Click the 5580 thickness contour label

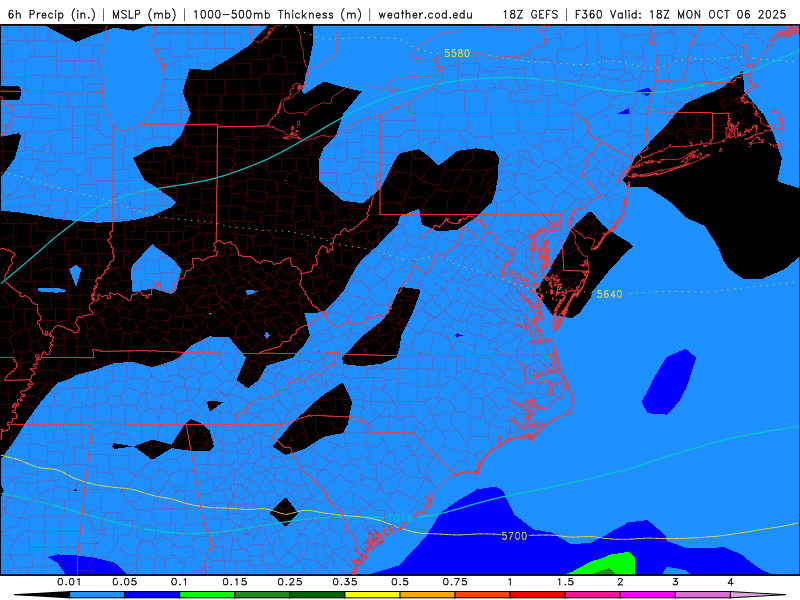click(457, 53)
